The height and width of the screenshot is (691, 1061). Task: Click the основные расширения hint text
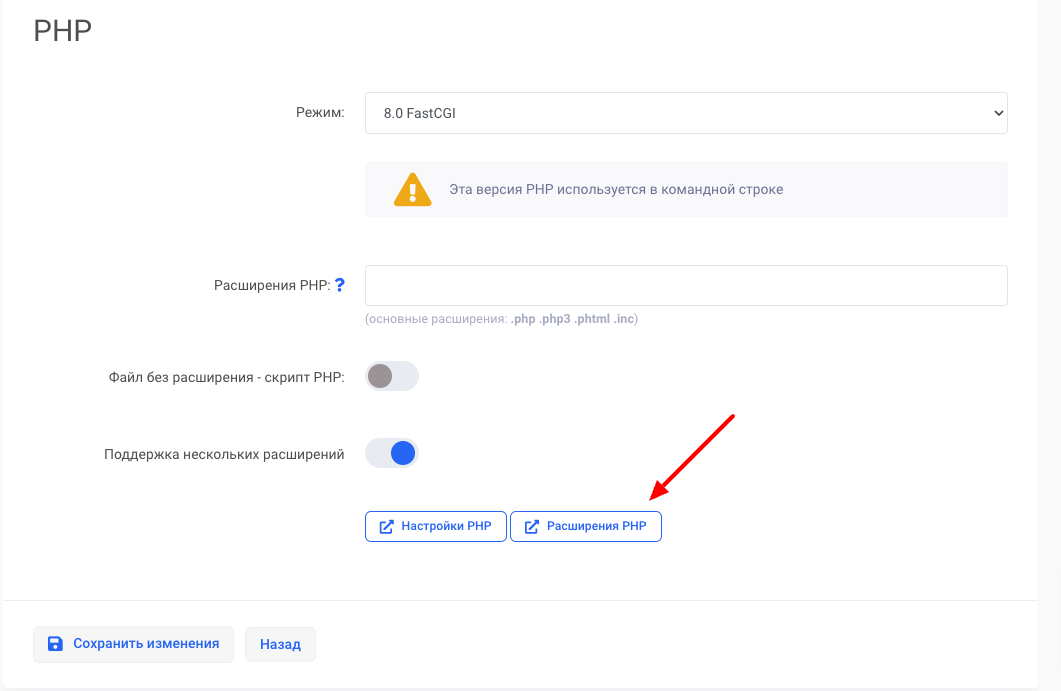(501, 319)
